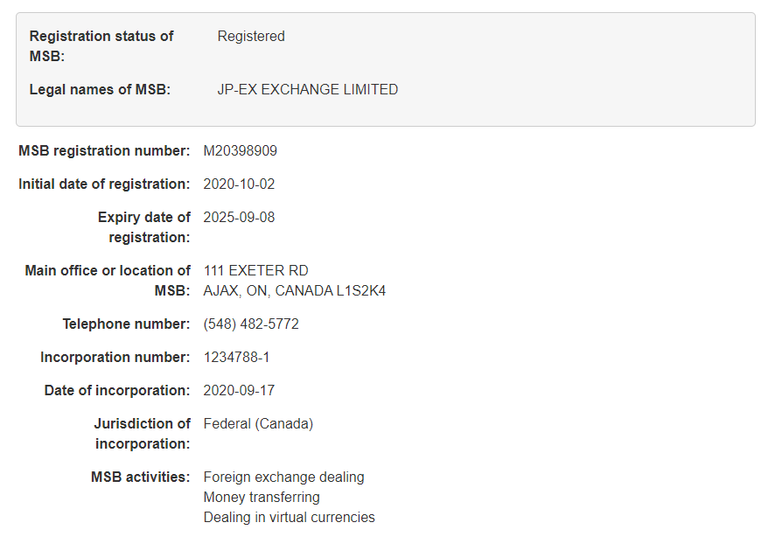This screenshot has height=543, width=768.
Task: Click the Registered status value
Action: [x=251, y=36]
